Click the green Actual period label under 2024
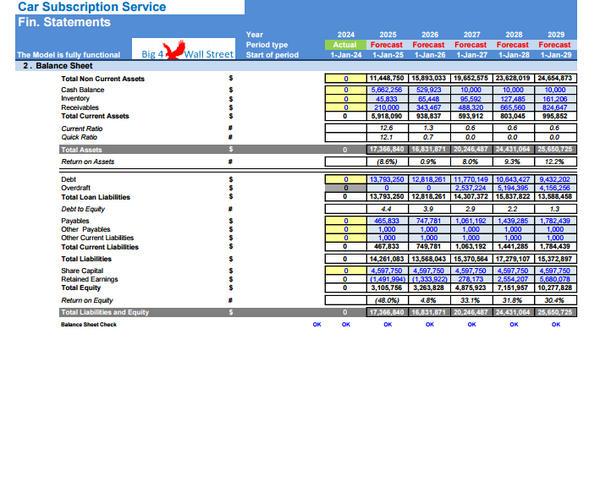 click(345, 44)
